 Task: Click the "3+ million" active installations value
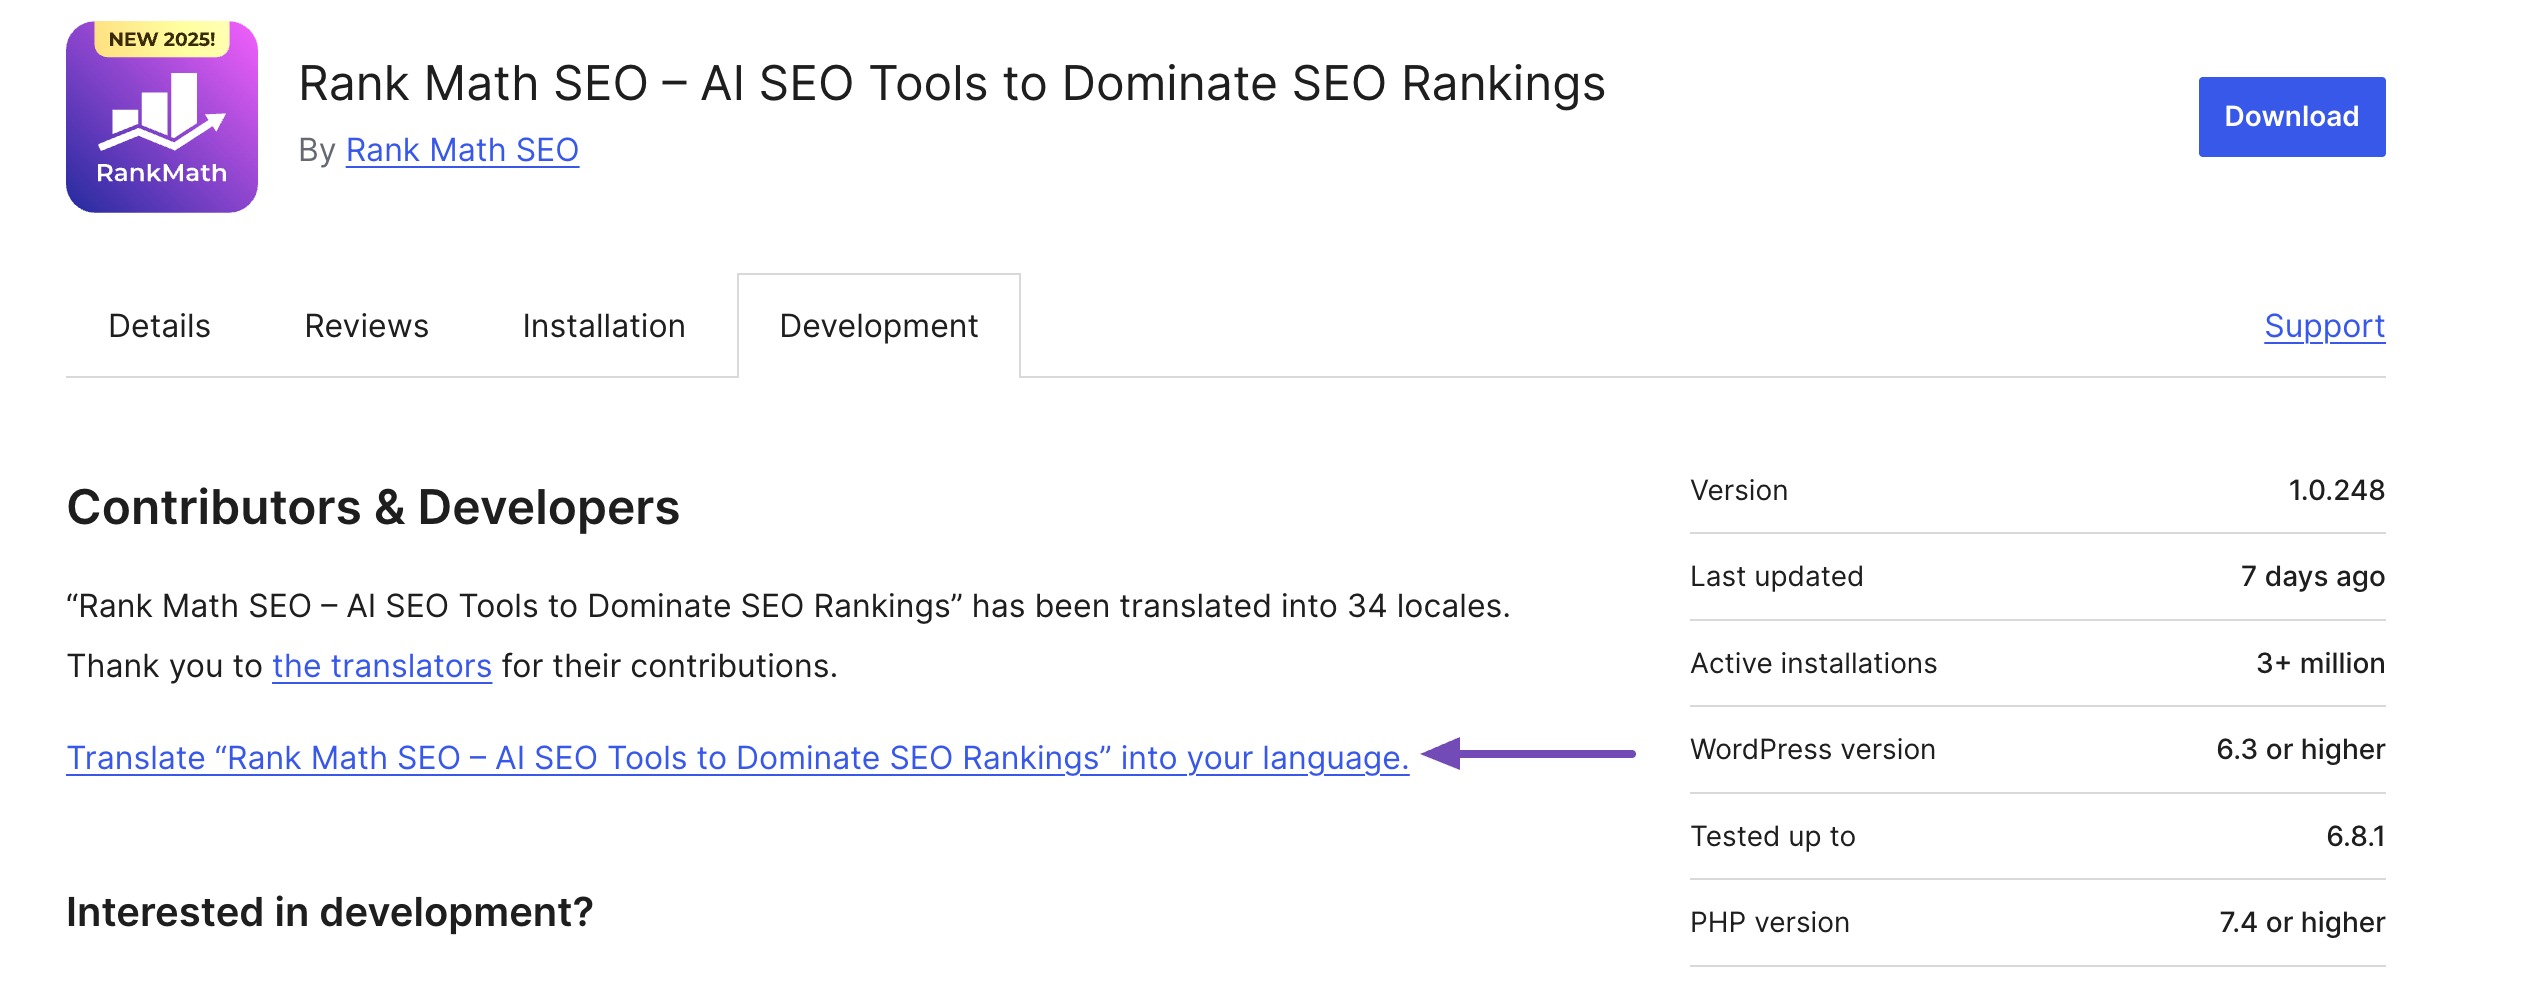(x=2320, y=664)
